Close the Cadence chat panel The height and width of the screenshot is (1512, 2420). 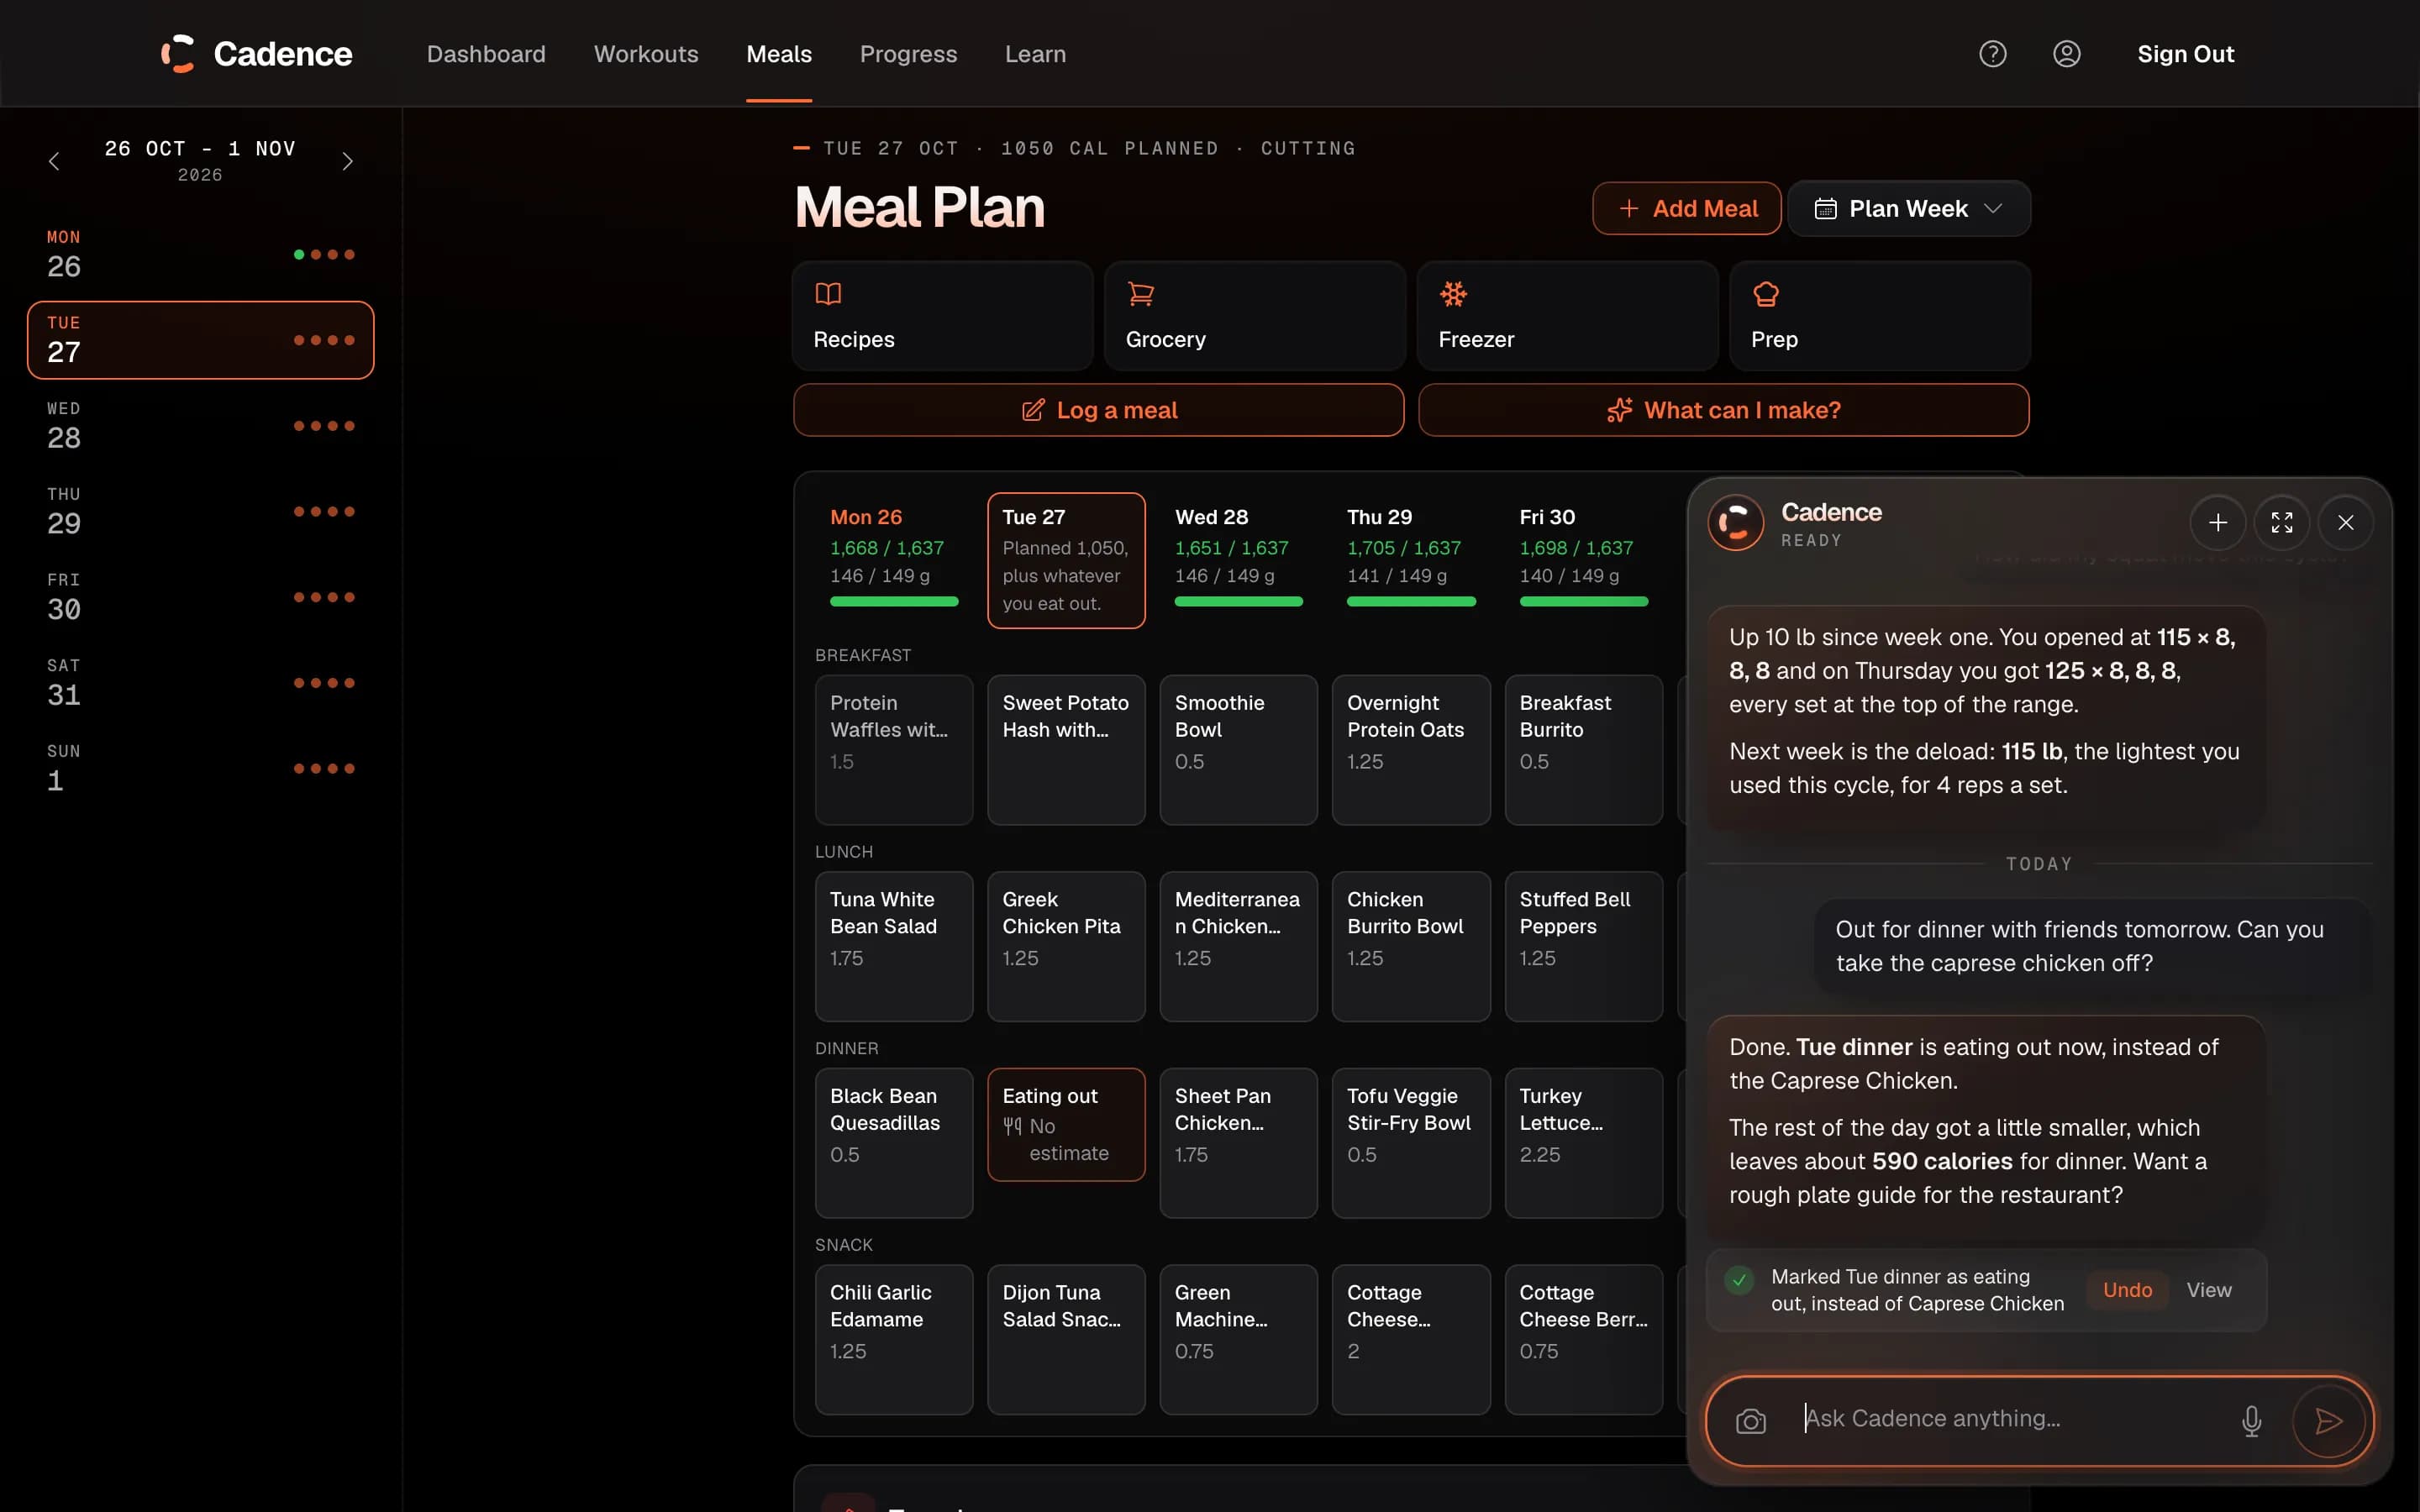2345,522
